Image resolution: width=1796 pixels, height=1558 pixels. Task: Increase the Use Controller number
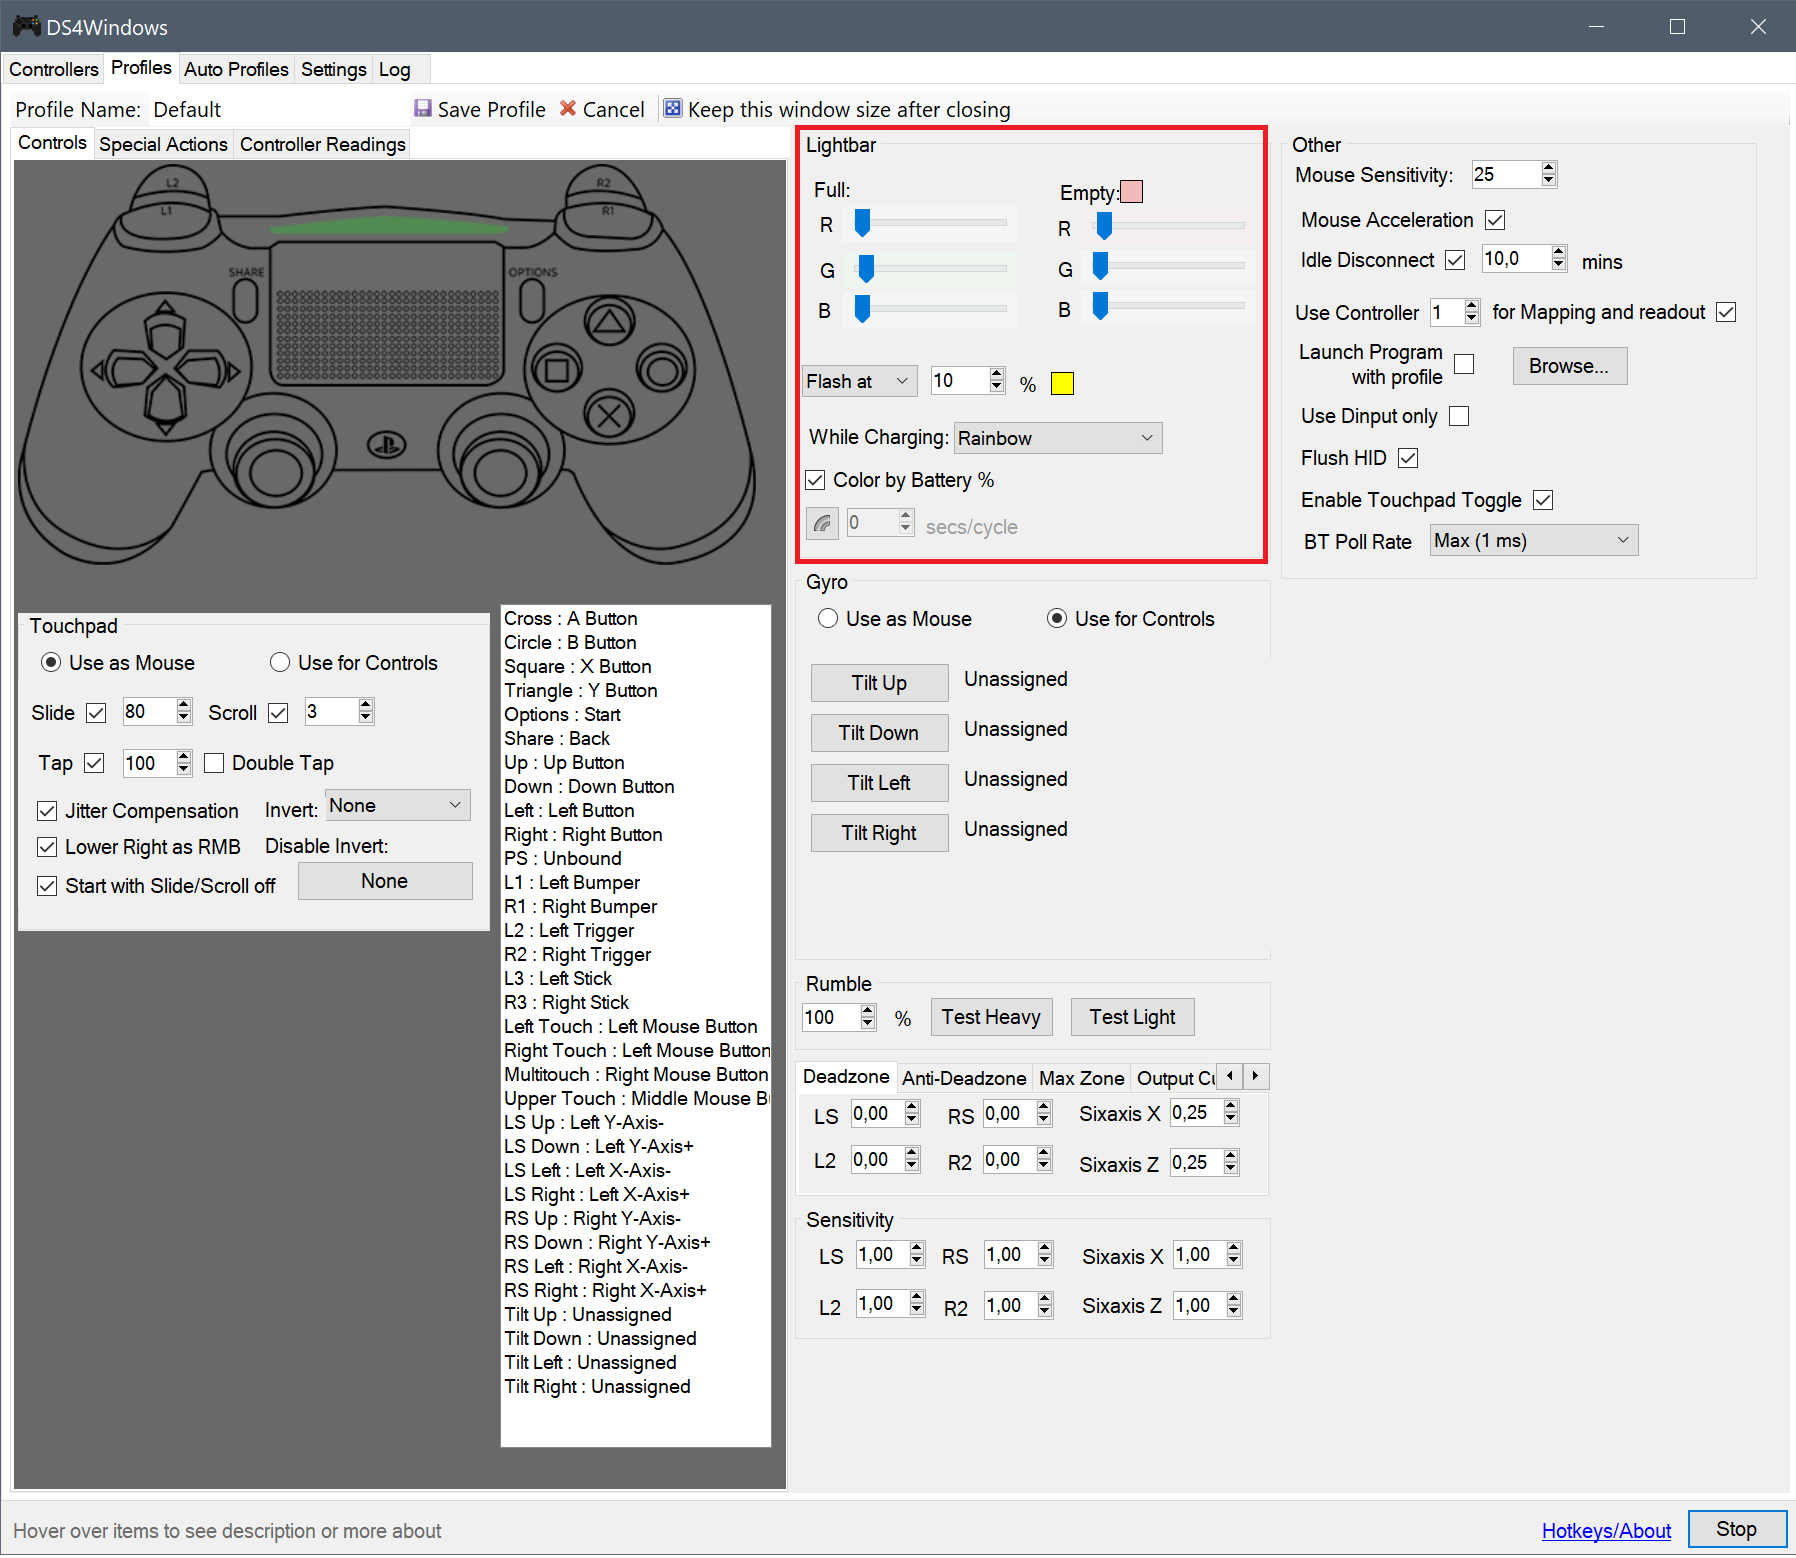tap(1472, 306)
